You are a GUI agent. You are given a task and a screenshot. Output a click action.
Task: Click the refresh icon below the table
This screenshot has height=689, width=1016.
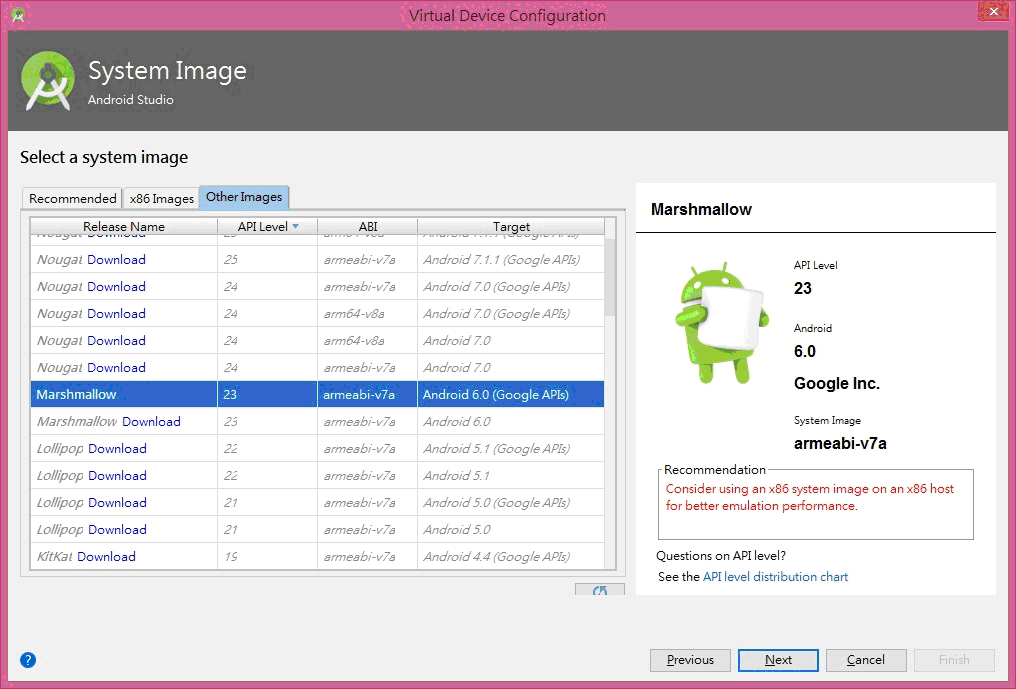click(600, 590)
